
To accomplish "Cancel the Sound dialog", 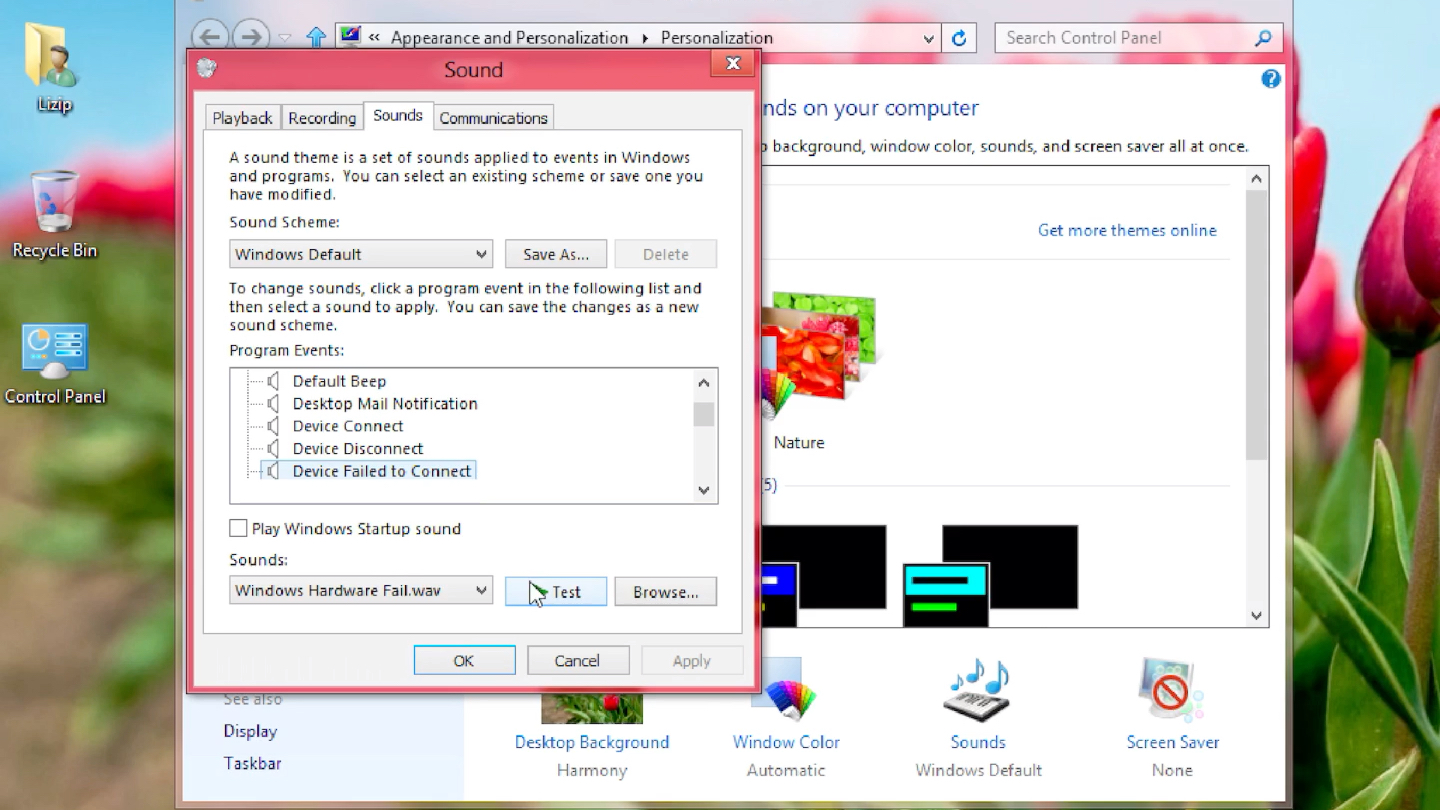I will pyautogui.click(x=578, y=661).
